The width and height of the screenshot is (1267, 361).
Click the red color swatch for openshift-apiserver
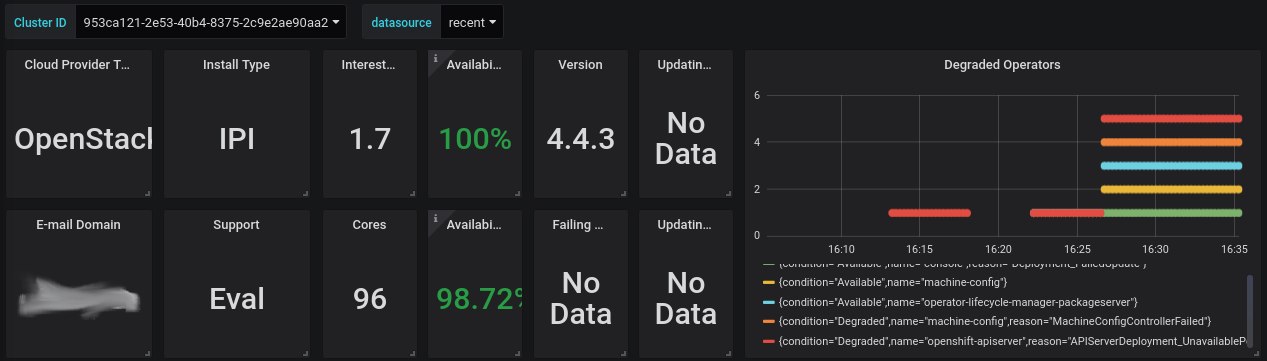768,342
